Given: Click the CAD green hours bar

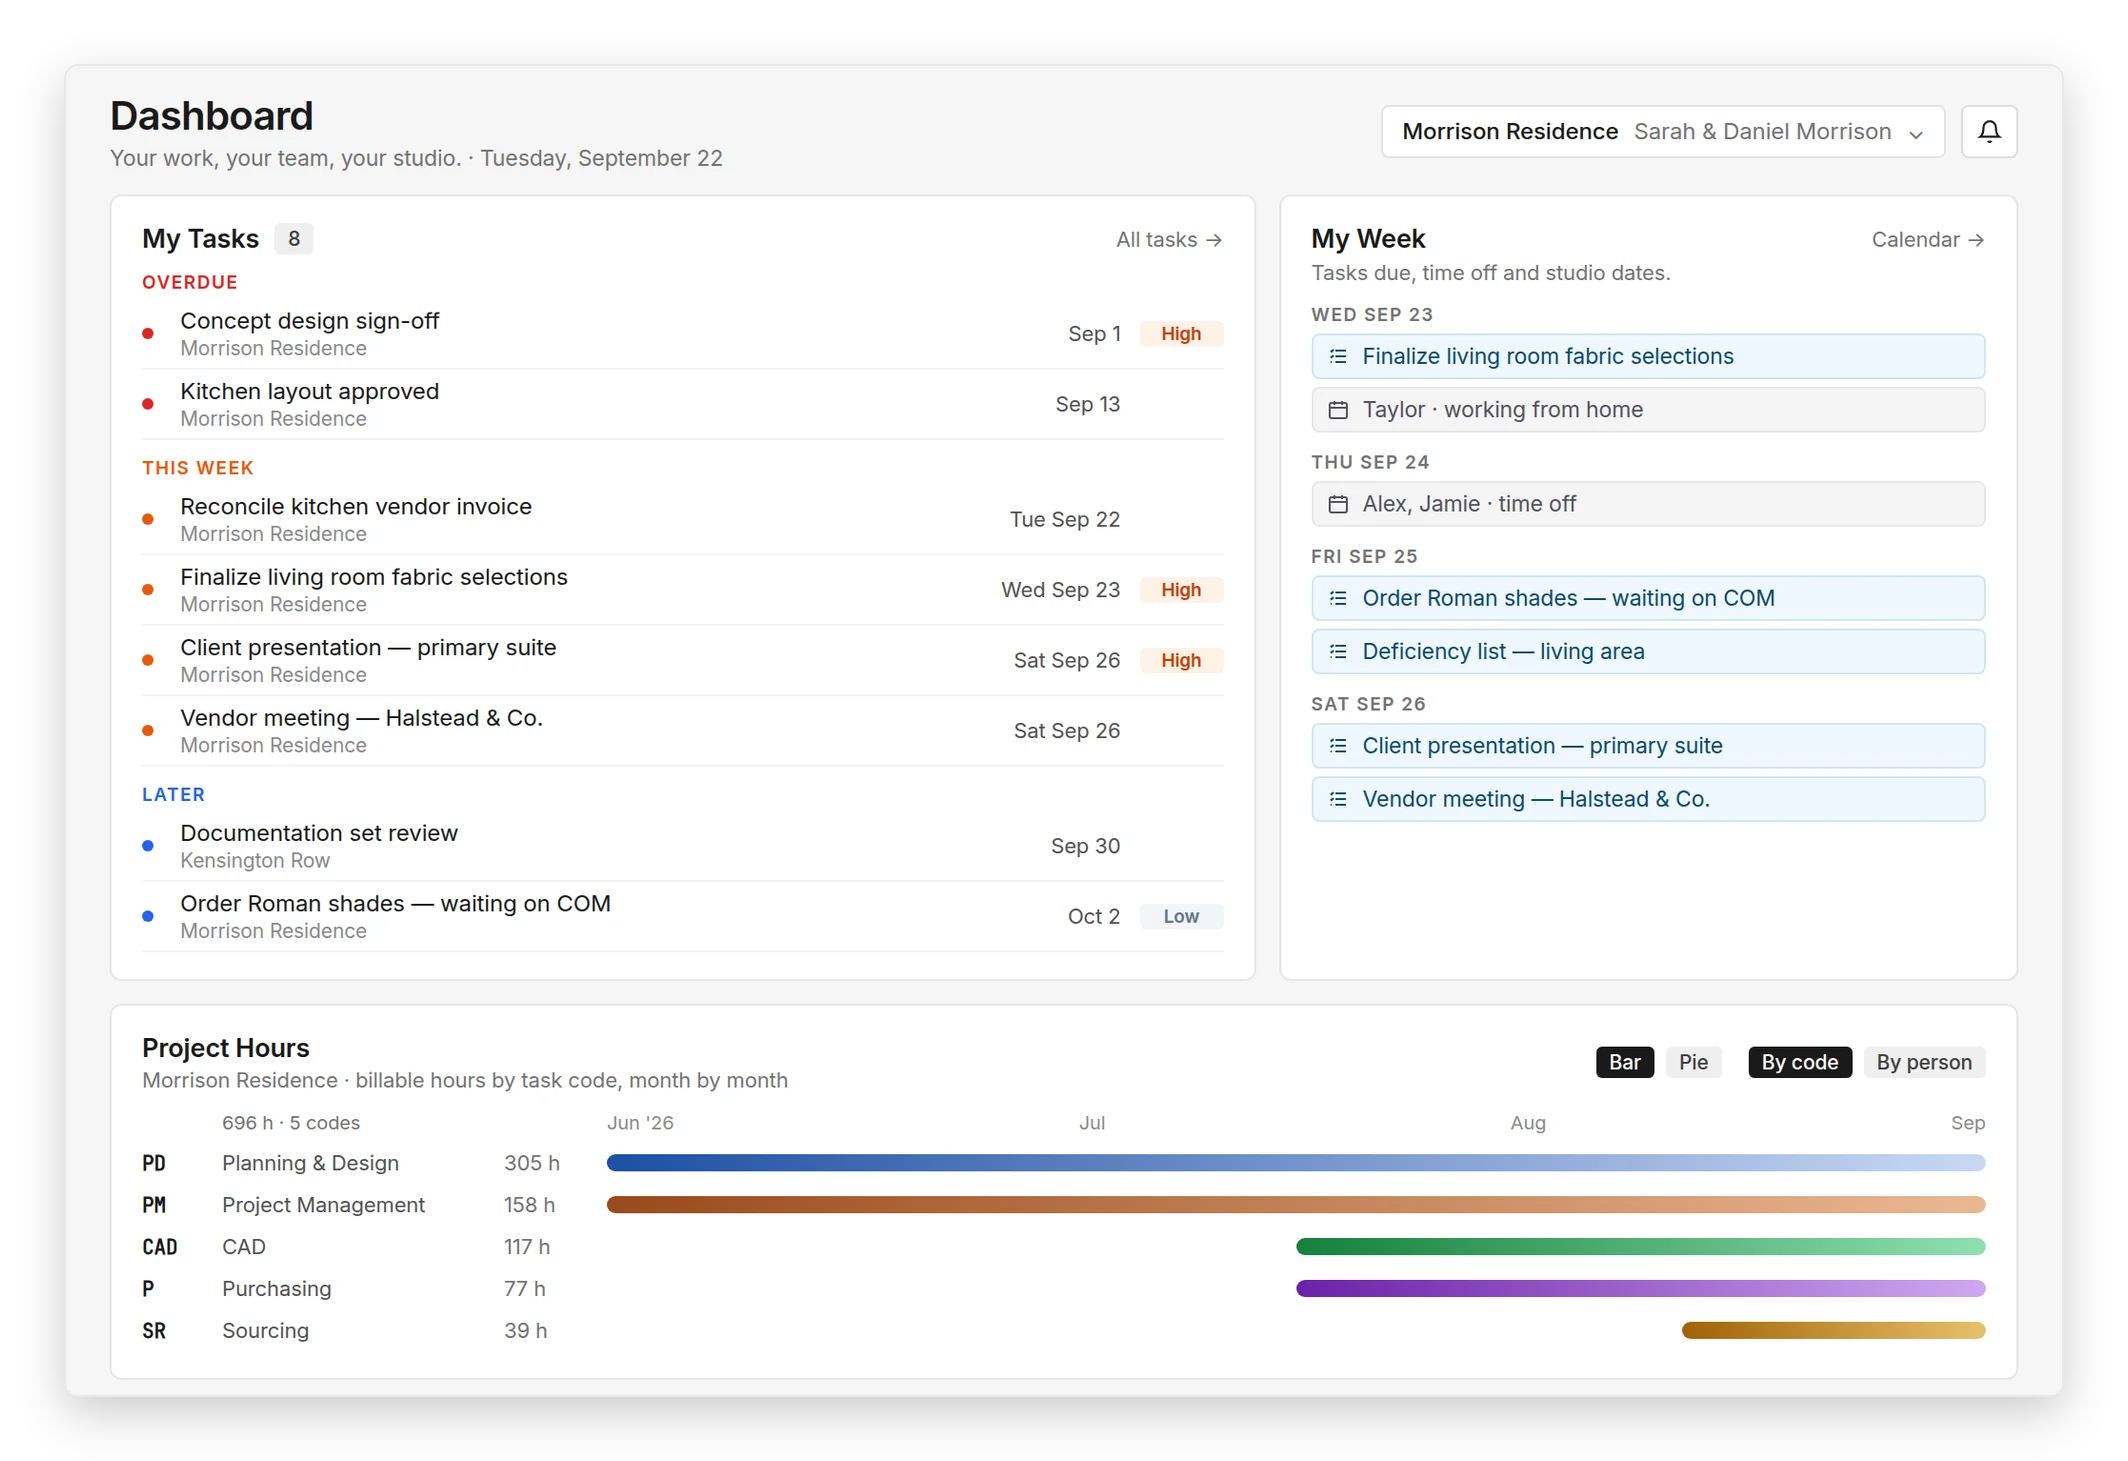Looking at the screenshot, I should coord(1640,1247).
